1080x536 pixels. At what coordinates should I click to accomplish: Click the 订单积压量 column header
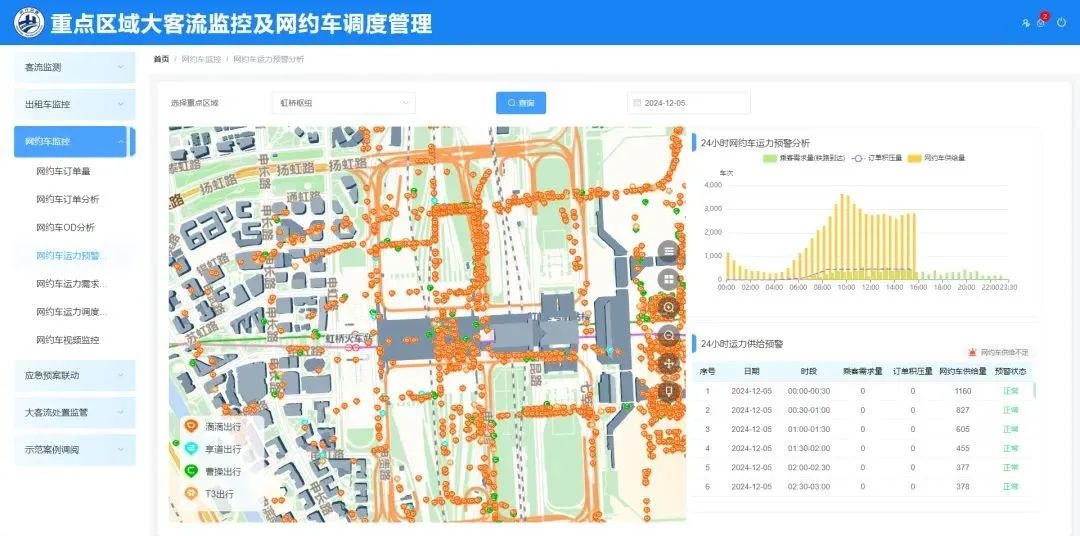[913, 371]
